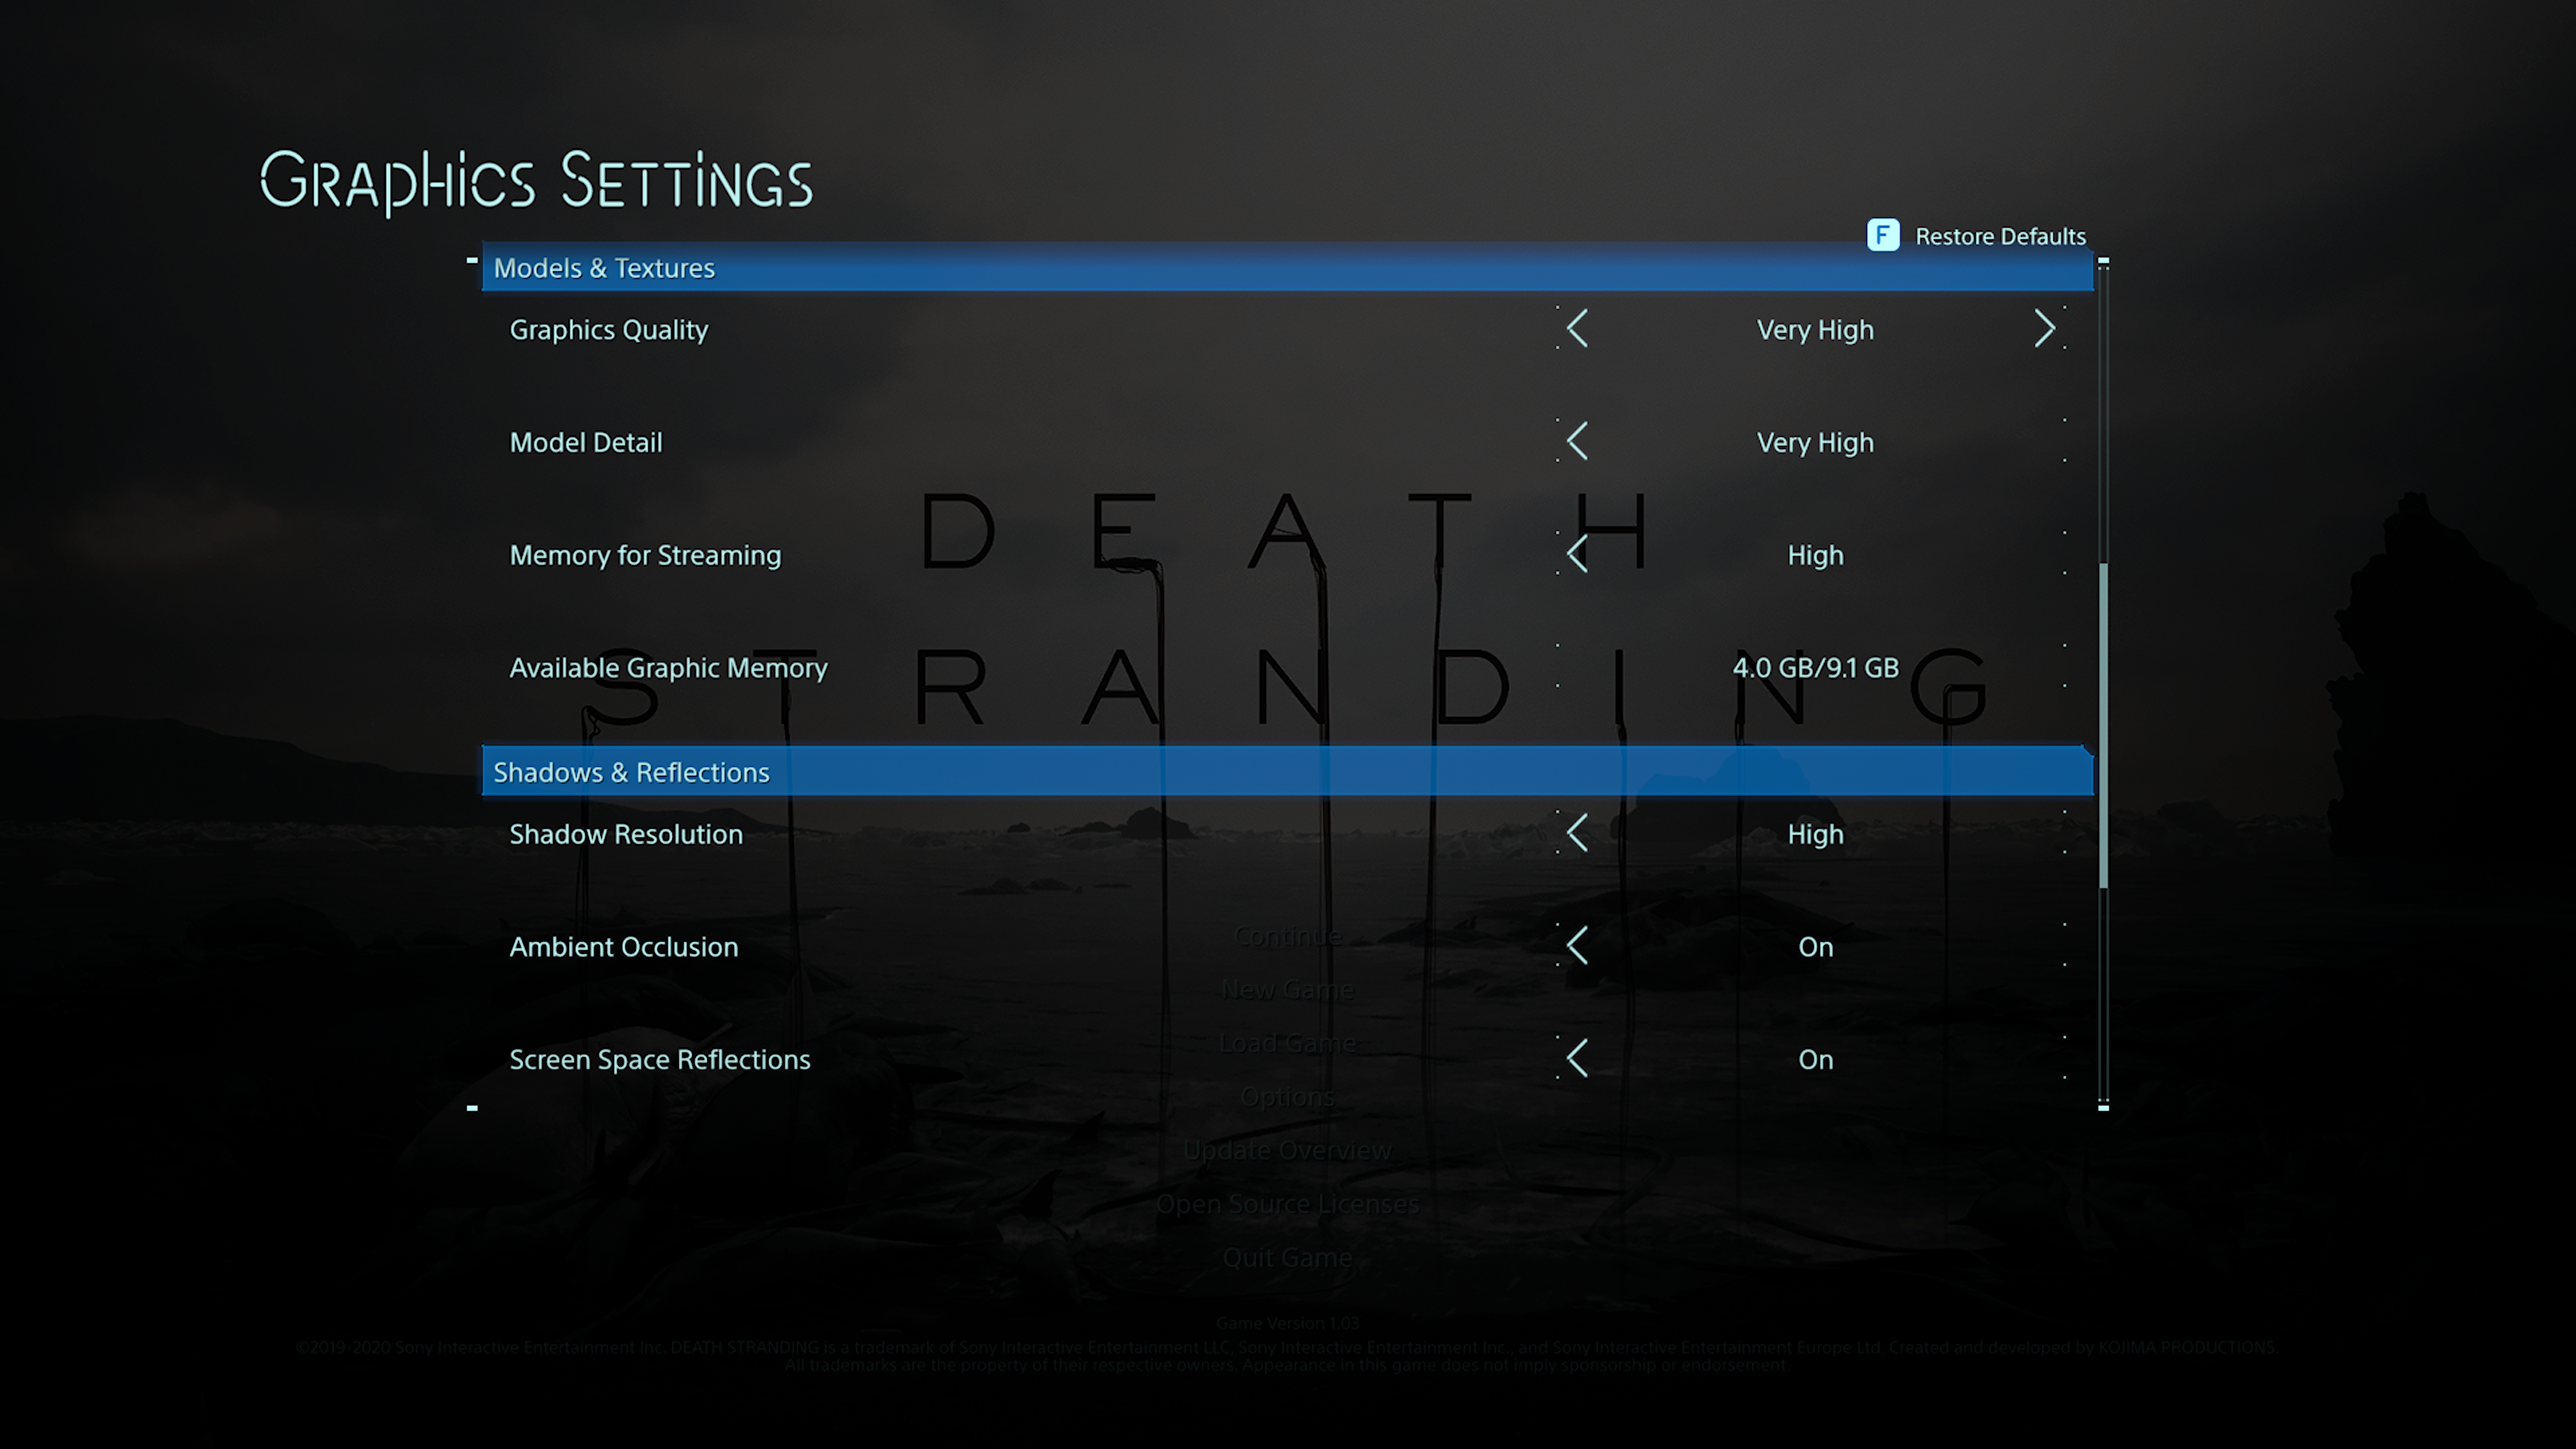Toggle the Screen Space Reflections On value

(x=1815, y=1060)
